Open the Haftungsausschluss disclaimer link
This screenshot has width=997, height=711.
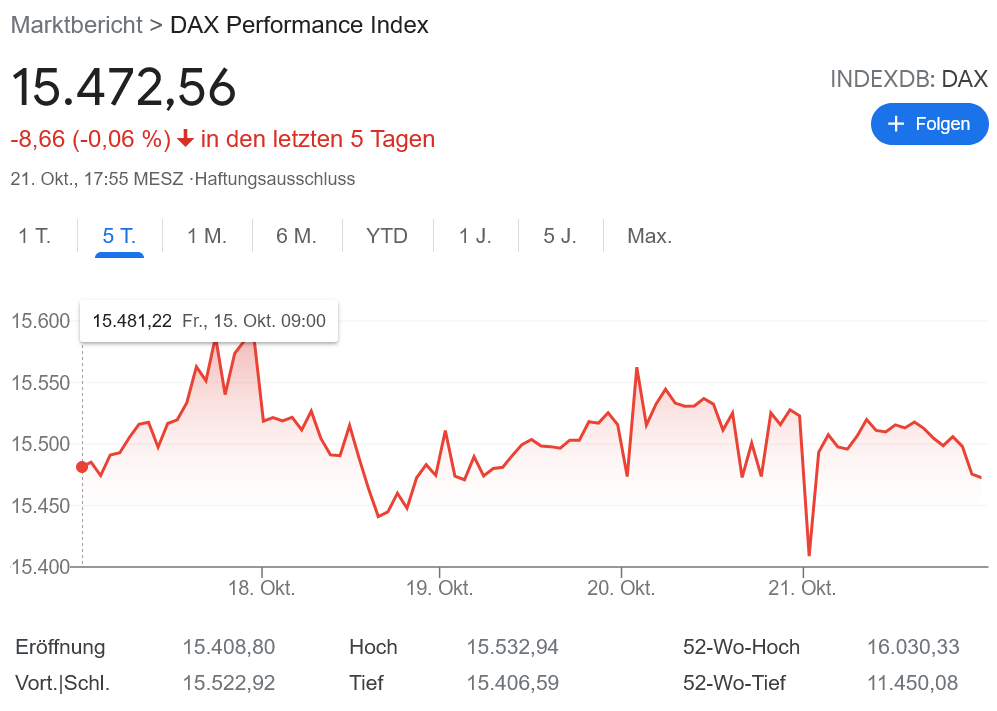(276, 179)
